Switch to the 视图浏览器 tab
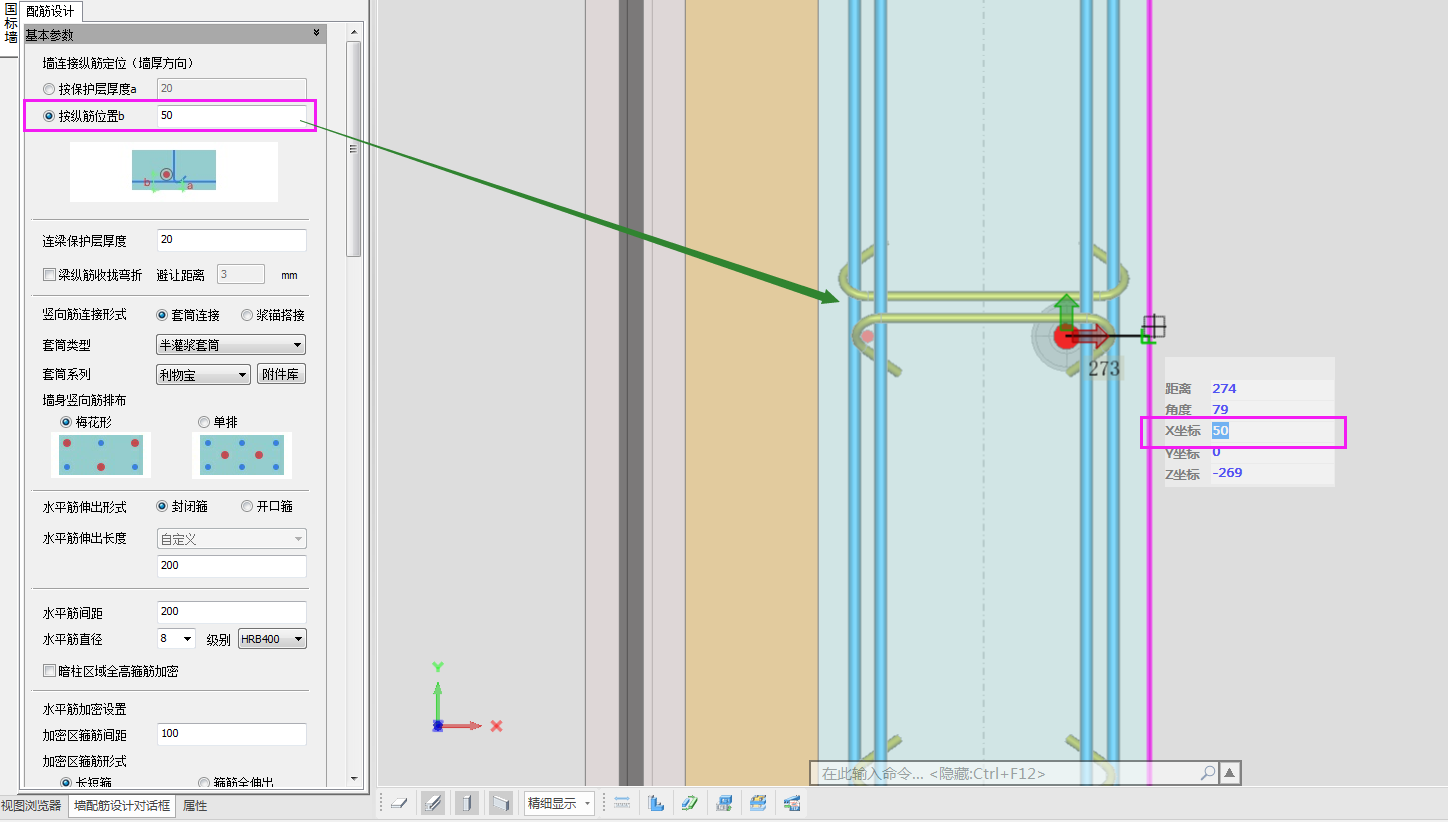Viewport: 1448px width, 822px height. pos(34,806)
